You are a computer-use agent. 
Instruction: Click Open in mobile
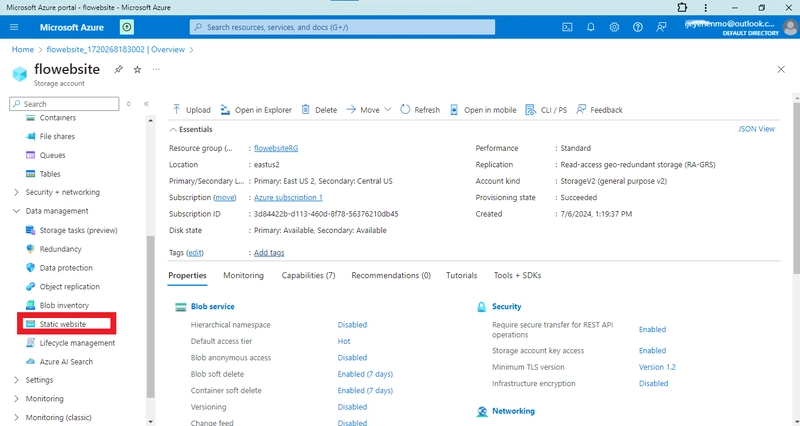(x=483, y=110)
